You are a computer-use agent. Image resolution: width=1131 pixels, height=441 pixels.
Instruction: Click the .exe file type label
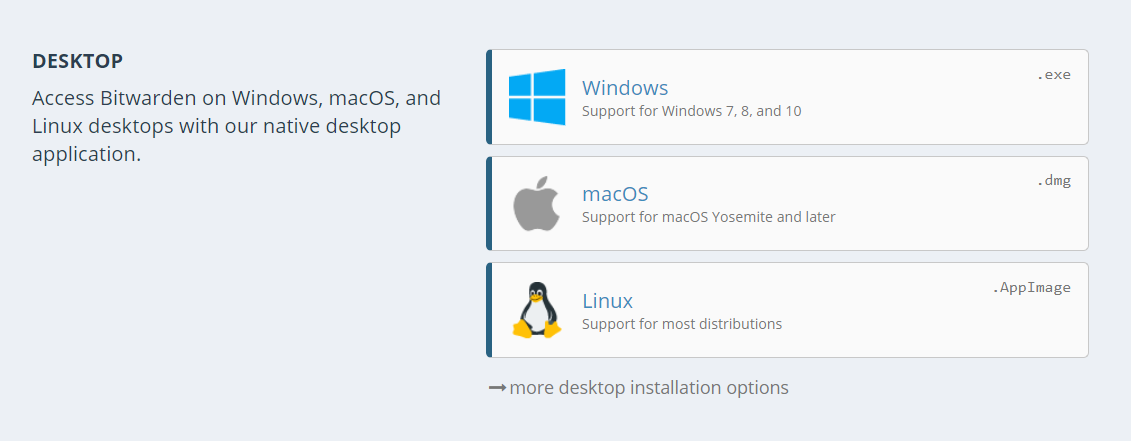1053,75
